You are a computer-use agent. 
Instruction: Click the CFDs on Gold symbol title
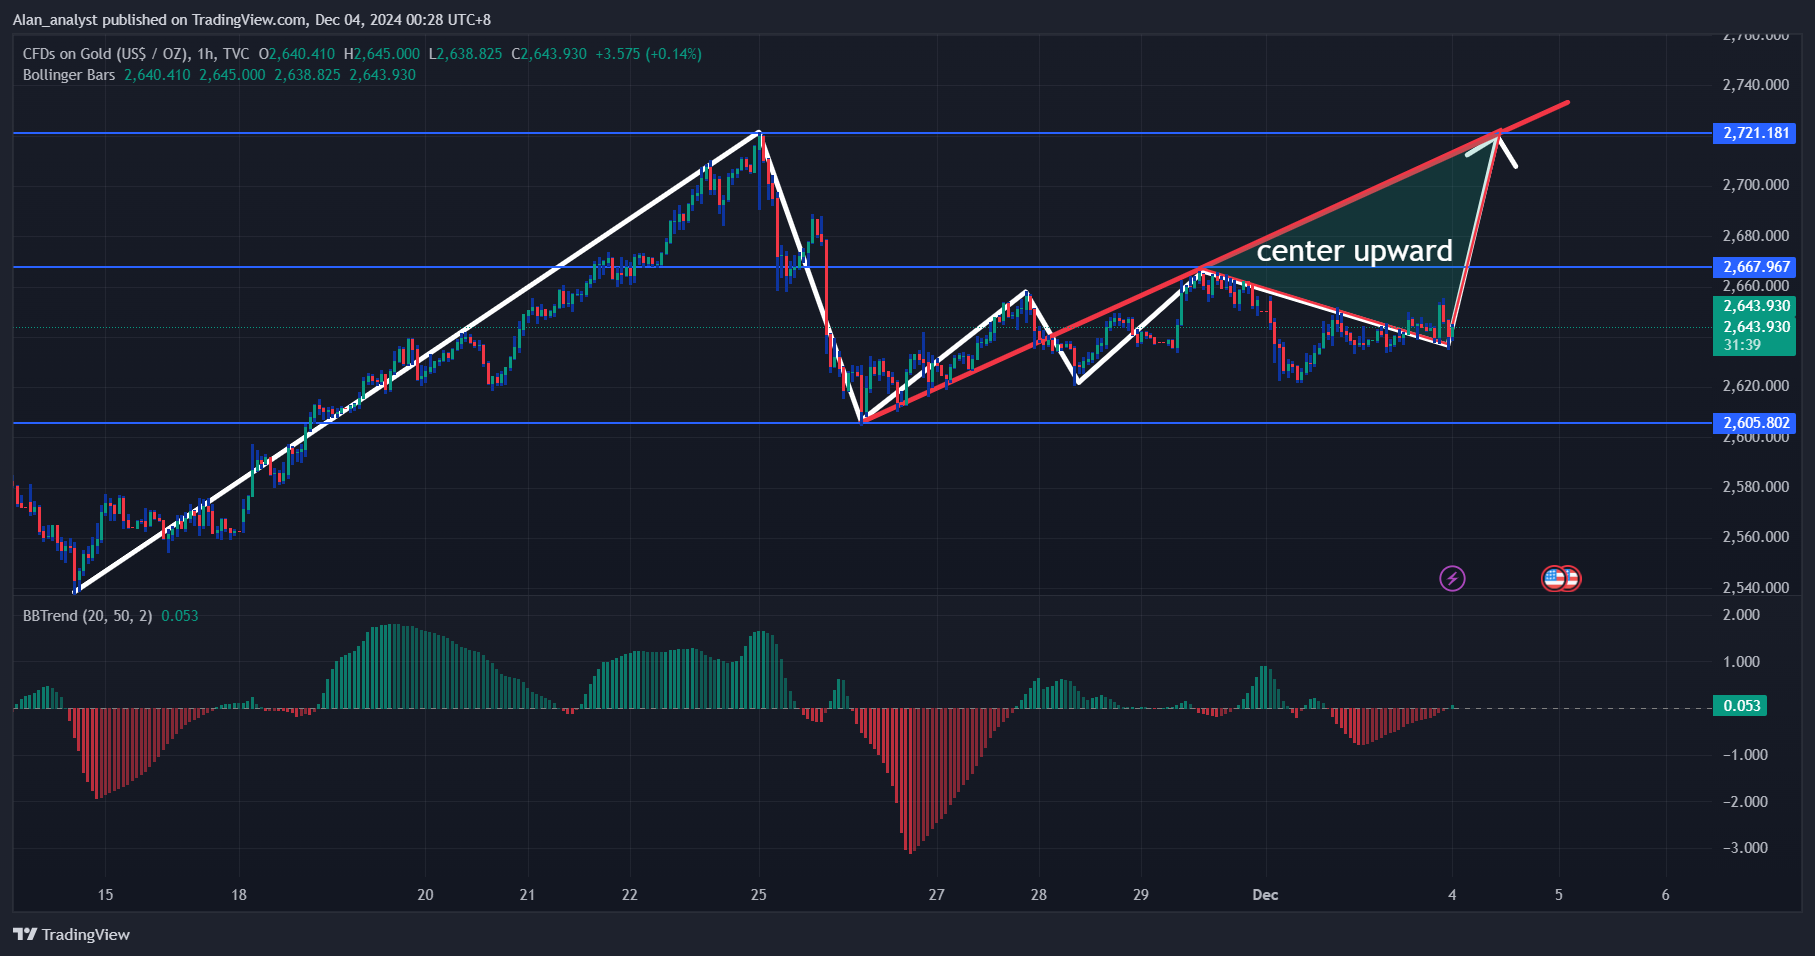105,54
